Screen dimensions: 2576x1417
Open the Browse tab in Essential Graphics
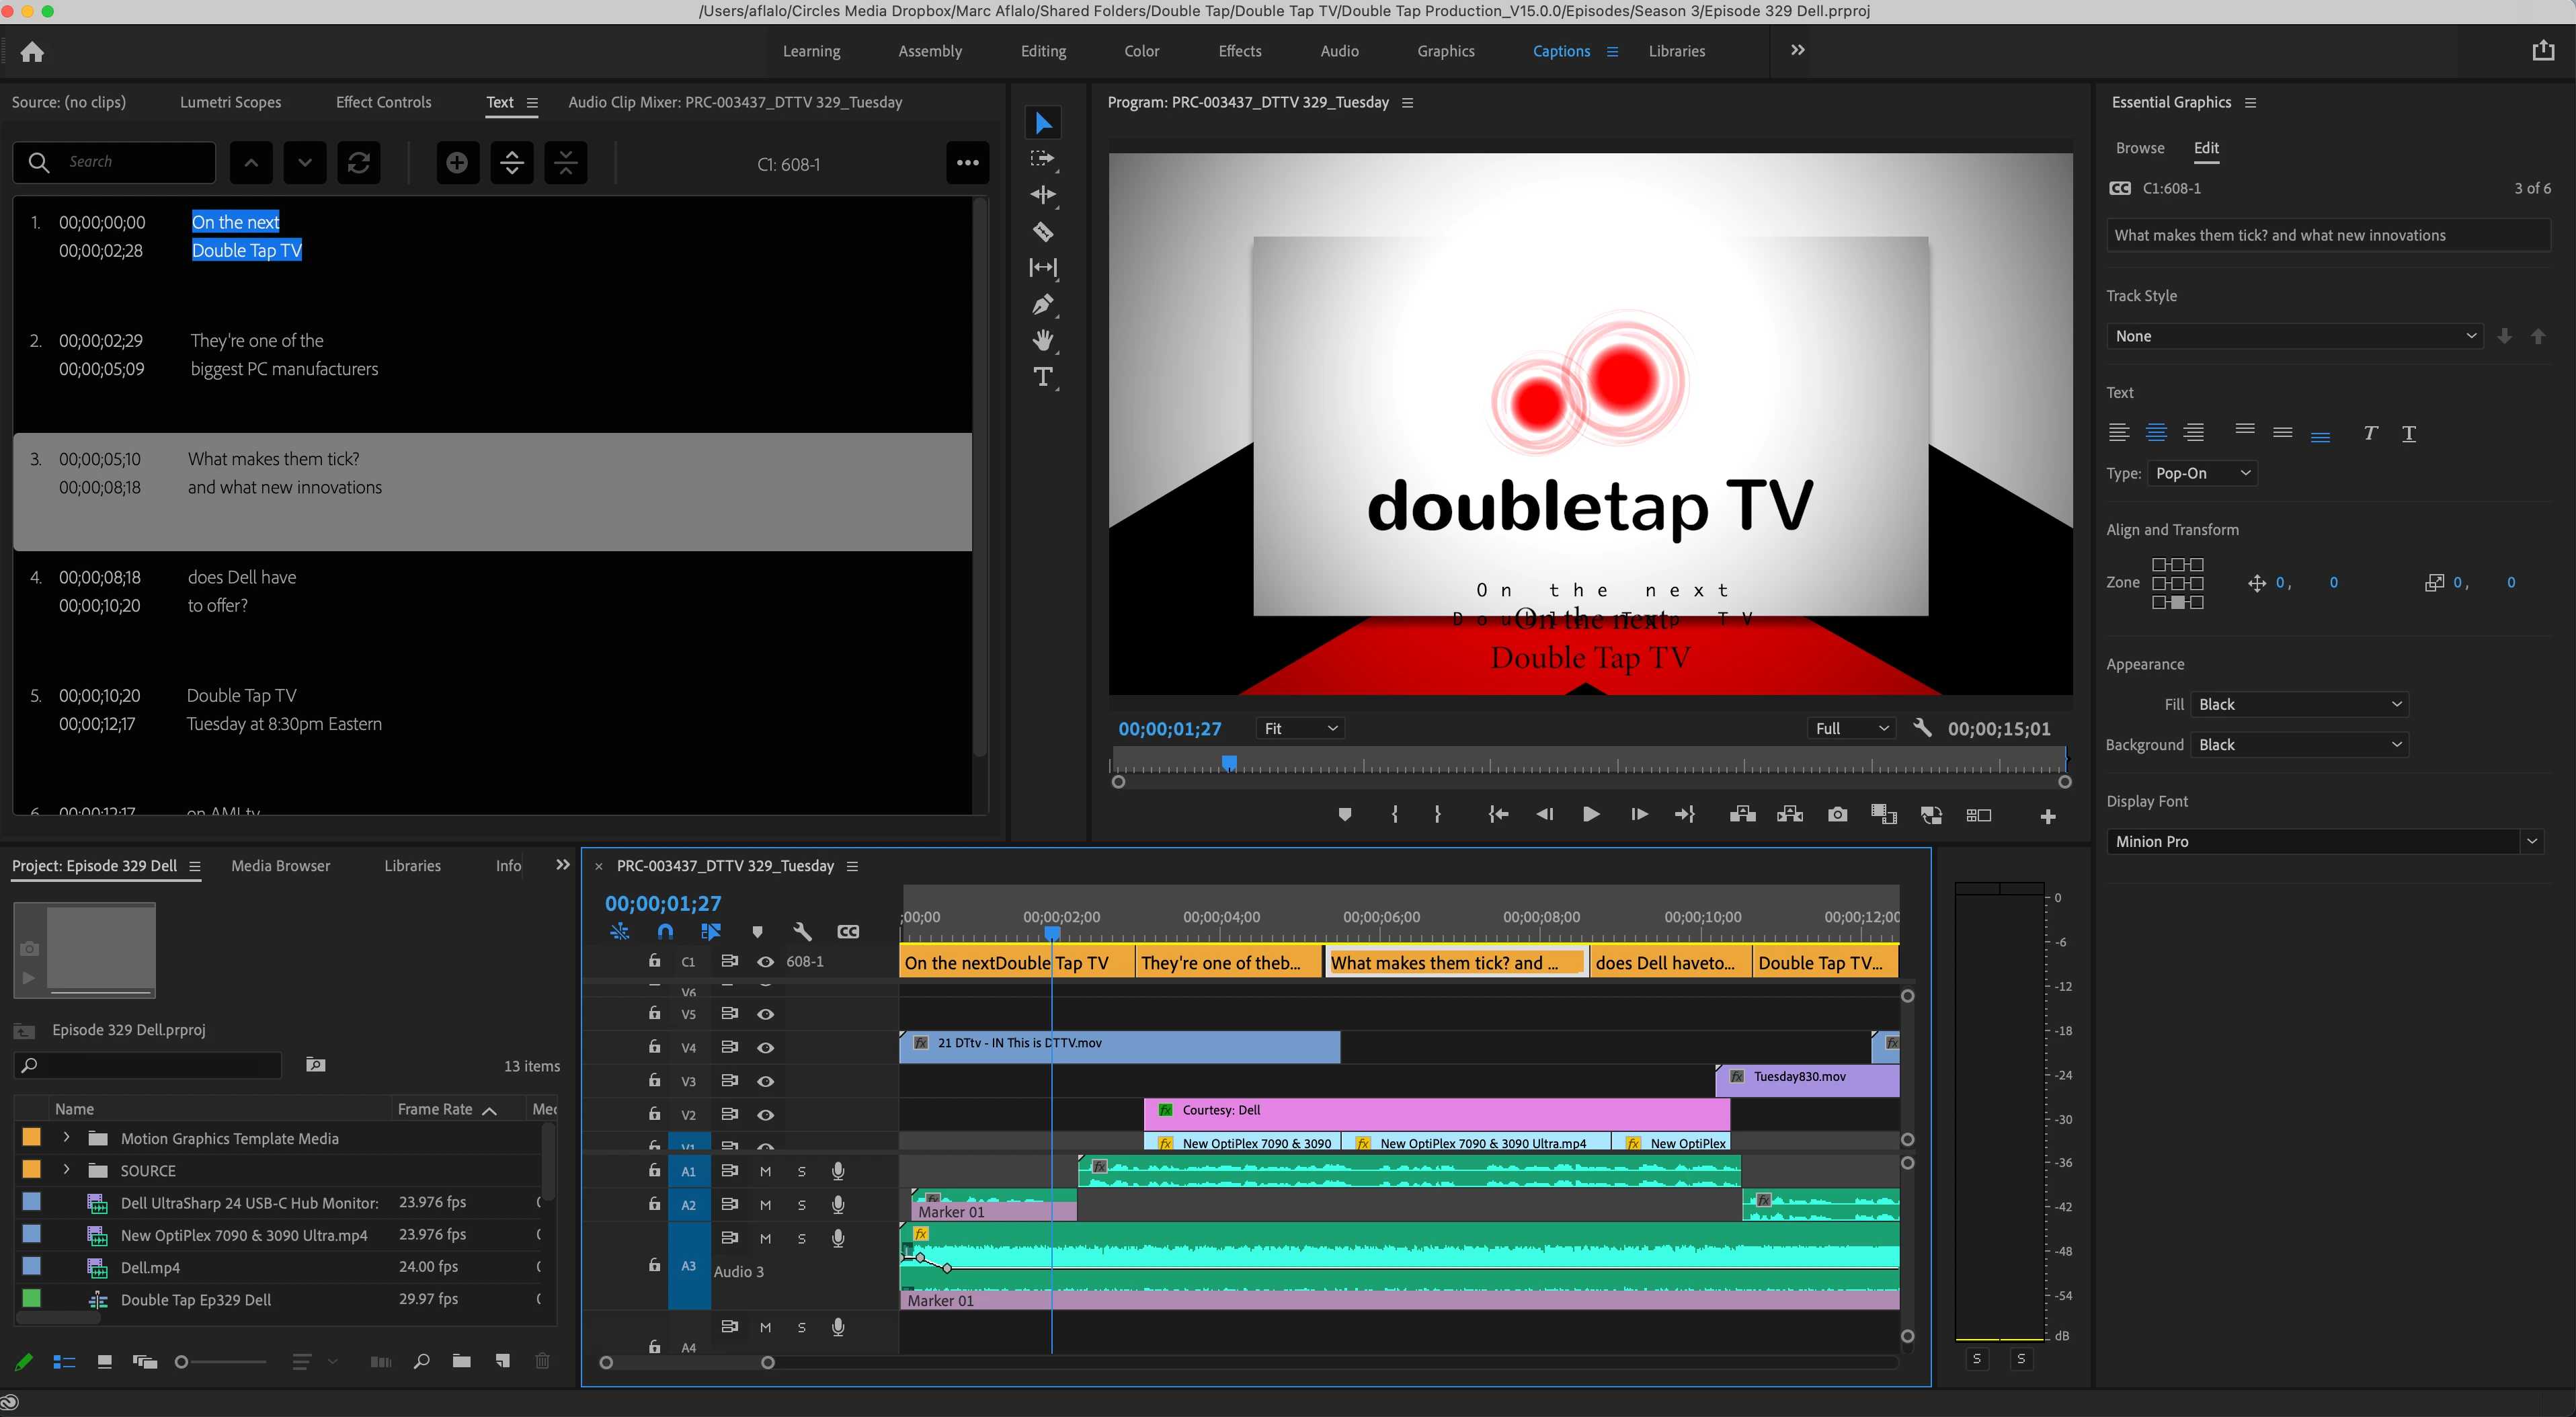pyautogui.click(x=2139, y=148)
